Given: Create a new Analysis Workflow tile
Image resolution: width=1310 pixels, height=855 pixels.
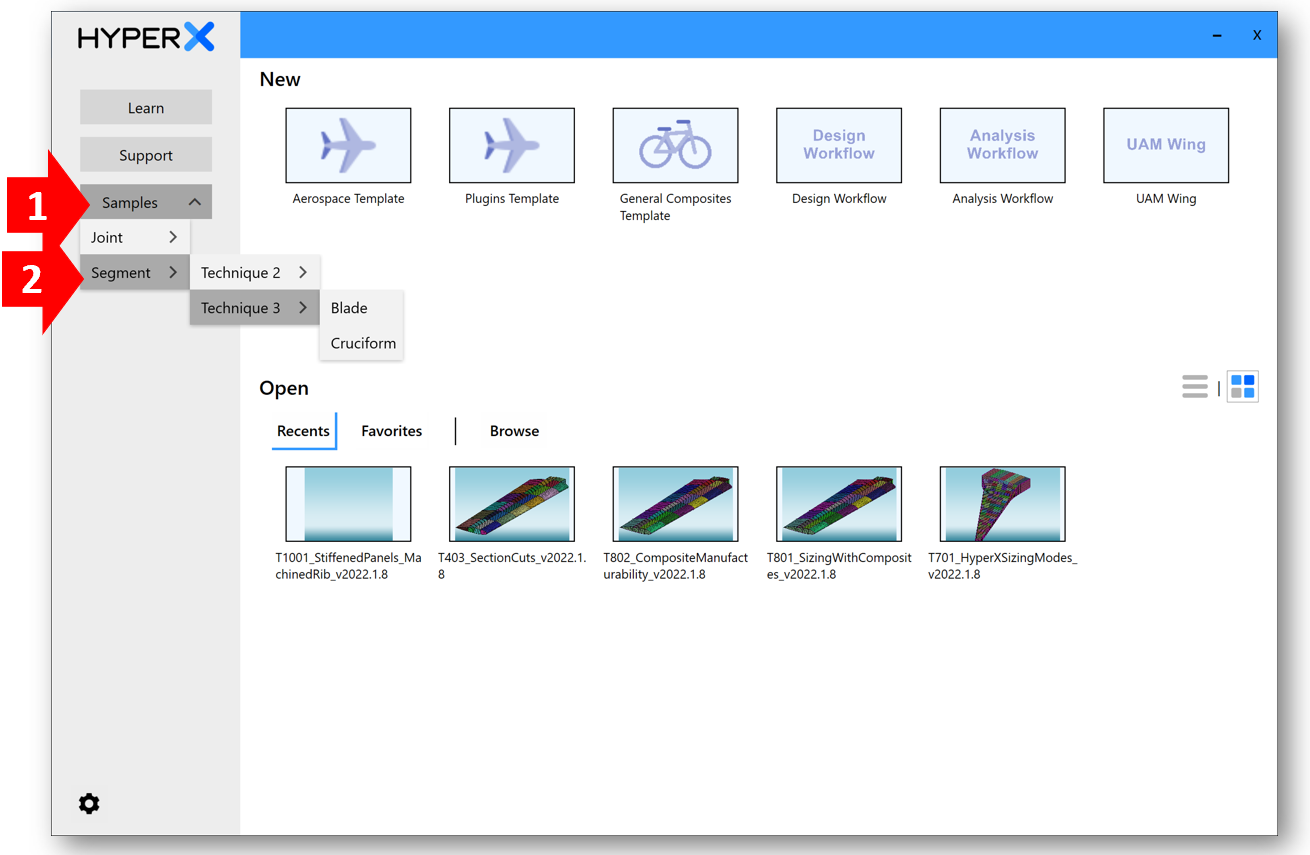Looking at the screenshot, I should click(x=1003, y=146).
